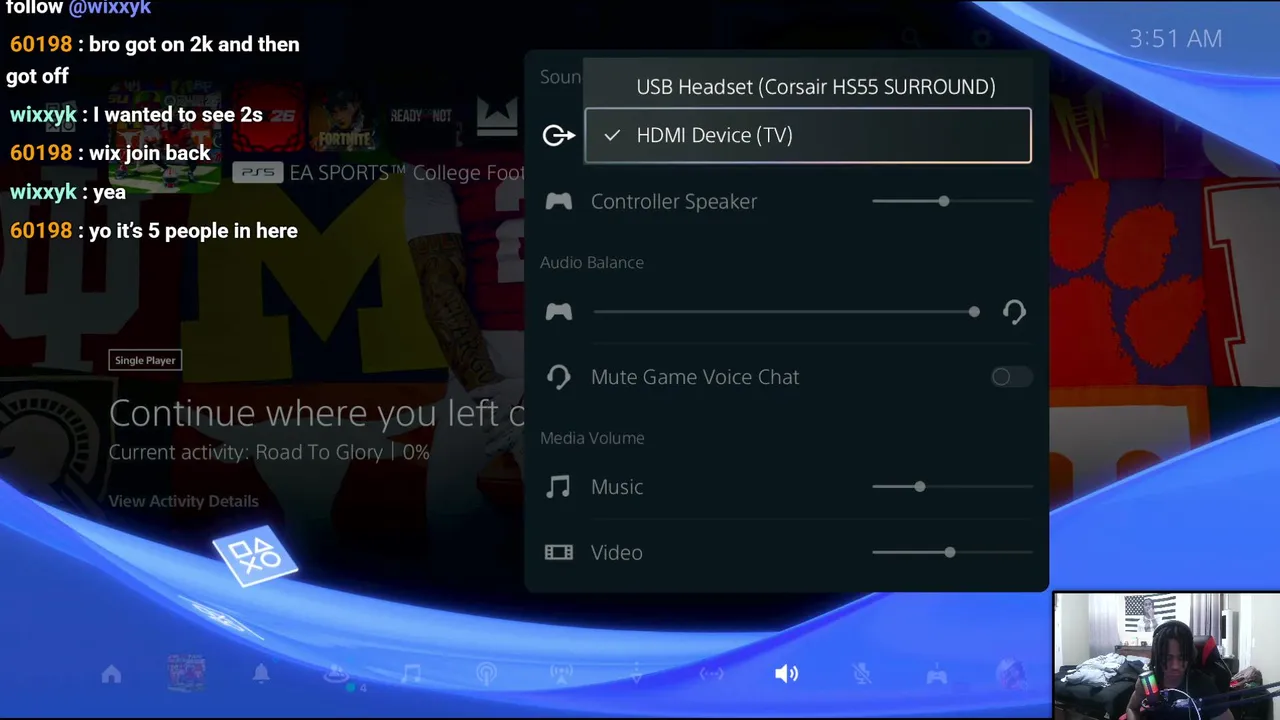Select HDMI Device (TV) output option
1280x720 pixels.
pos(807,135)
